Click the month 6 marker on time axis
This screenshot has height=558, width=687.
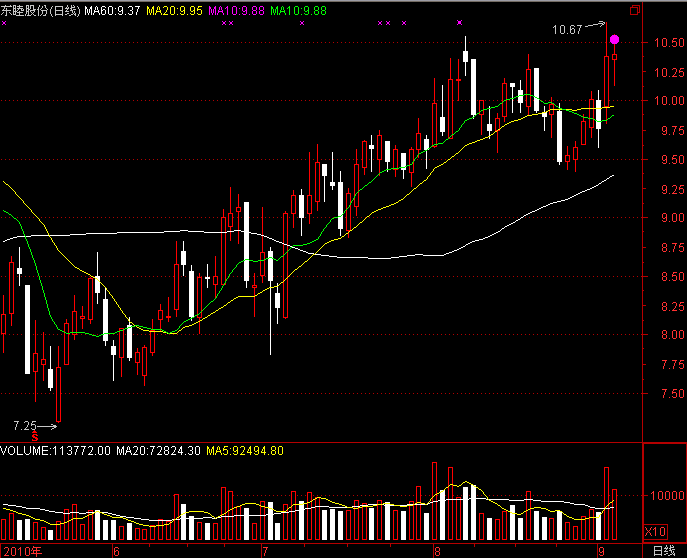pyautogui.click(x=116, y=551)
